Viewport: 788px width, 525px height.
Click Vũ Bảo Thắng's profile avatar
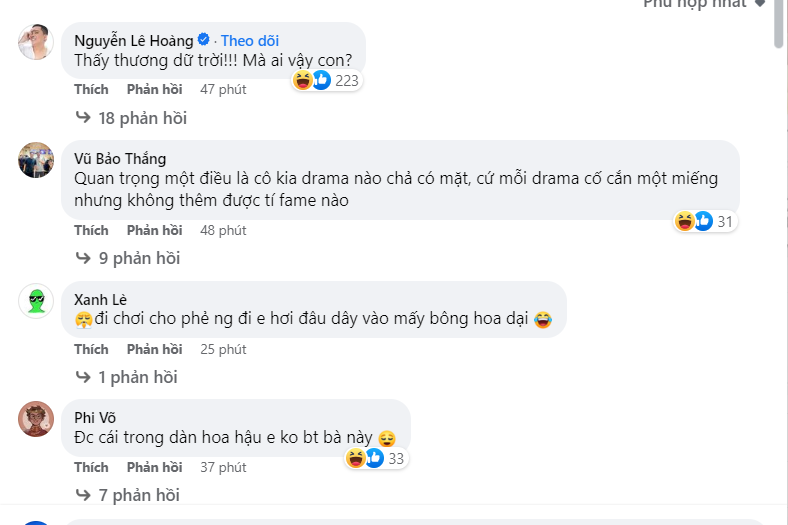(x=36, y=160)
